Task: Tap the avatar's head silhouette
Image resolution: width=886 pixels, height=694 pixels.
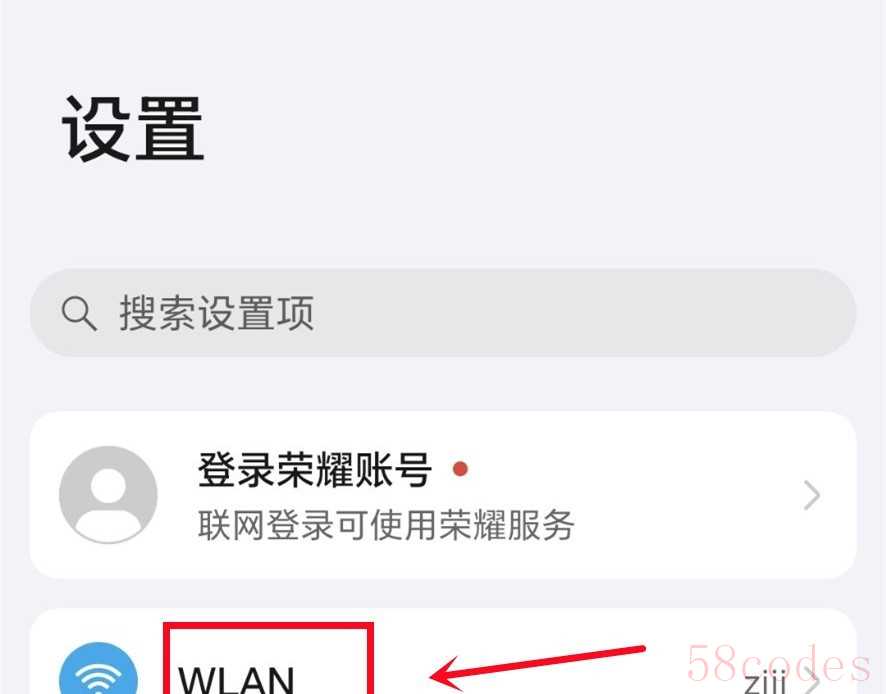Action: (x=108, y=485)
